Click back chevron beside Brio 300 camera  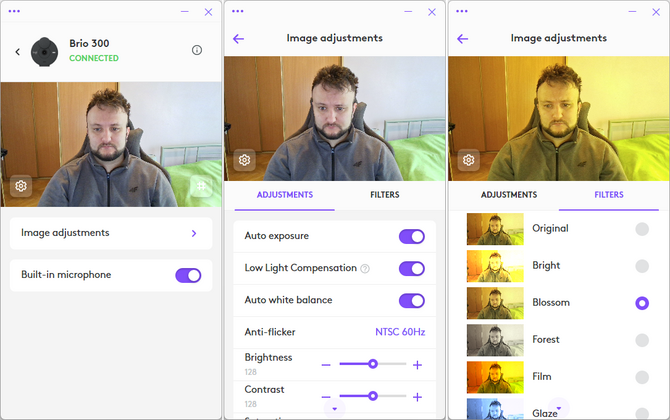[x=18, y=52]
